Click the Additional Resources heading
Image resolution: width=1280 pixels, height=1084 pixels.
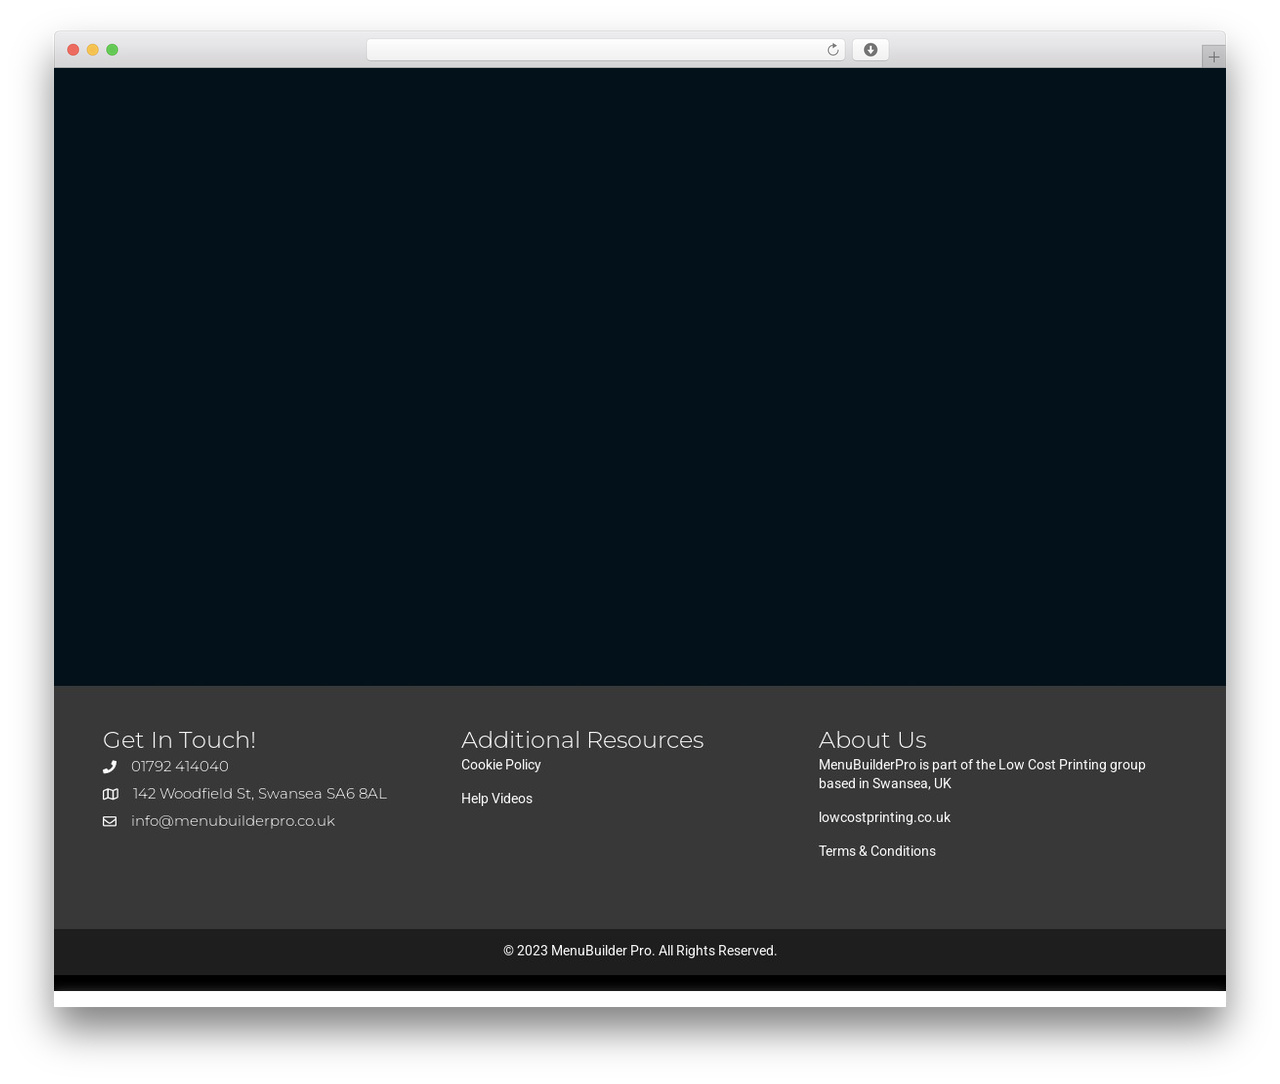[582, 740]
